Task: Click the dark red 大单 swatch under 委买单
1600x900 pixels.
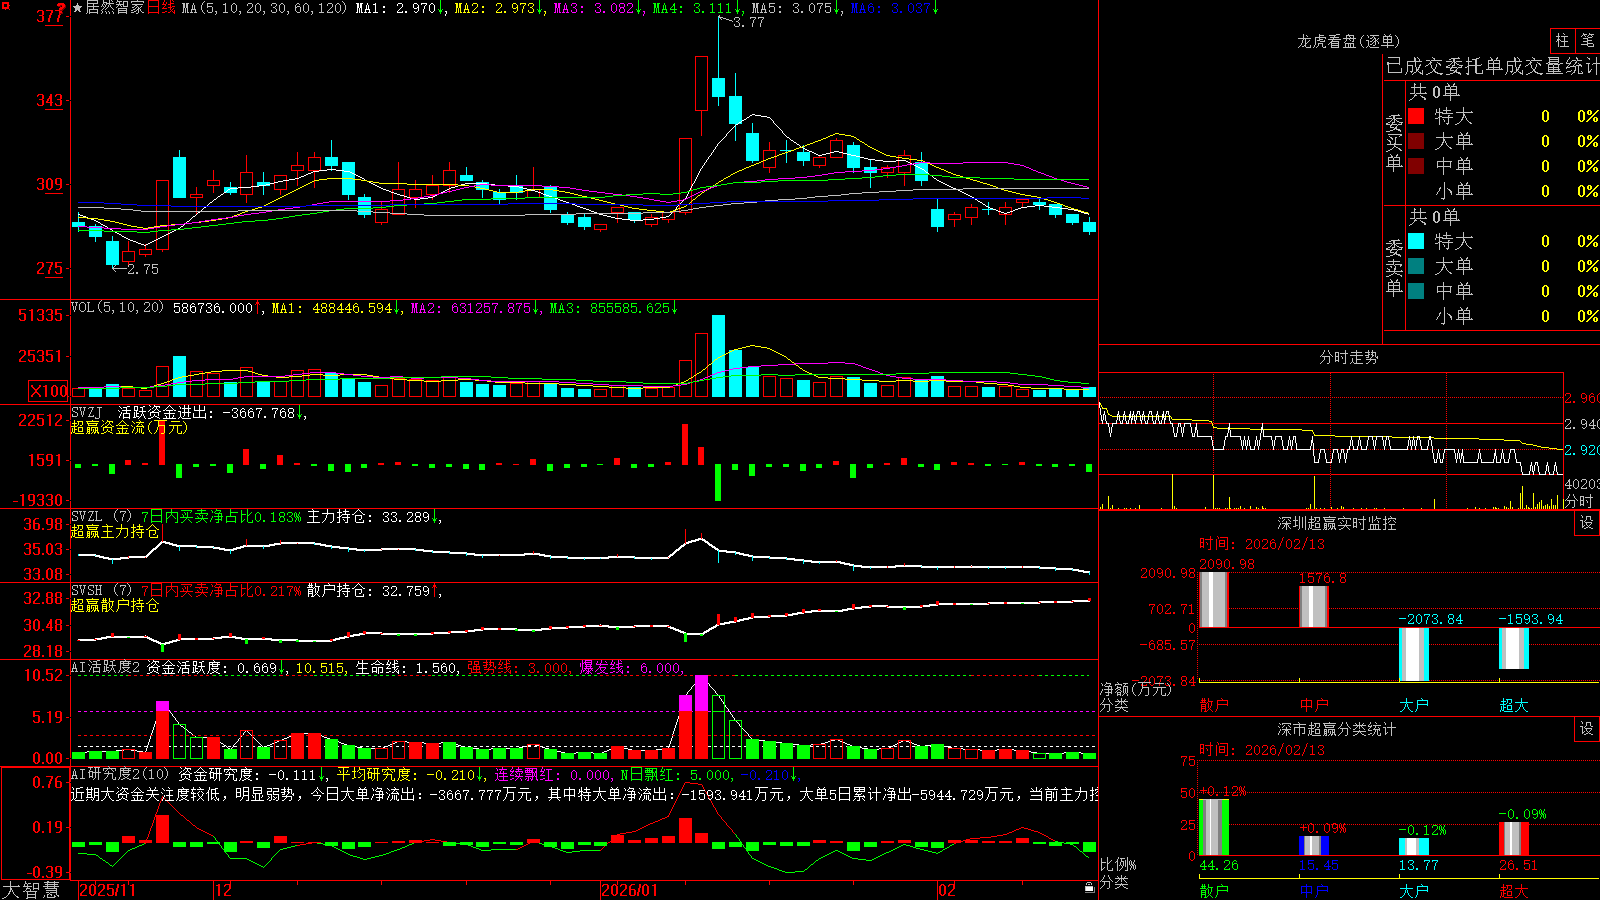Action: coord(1416,141)
